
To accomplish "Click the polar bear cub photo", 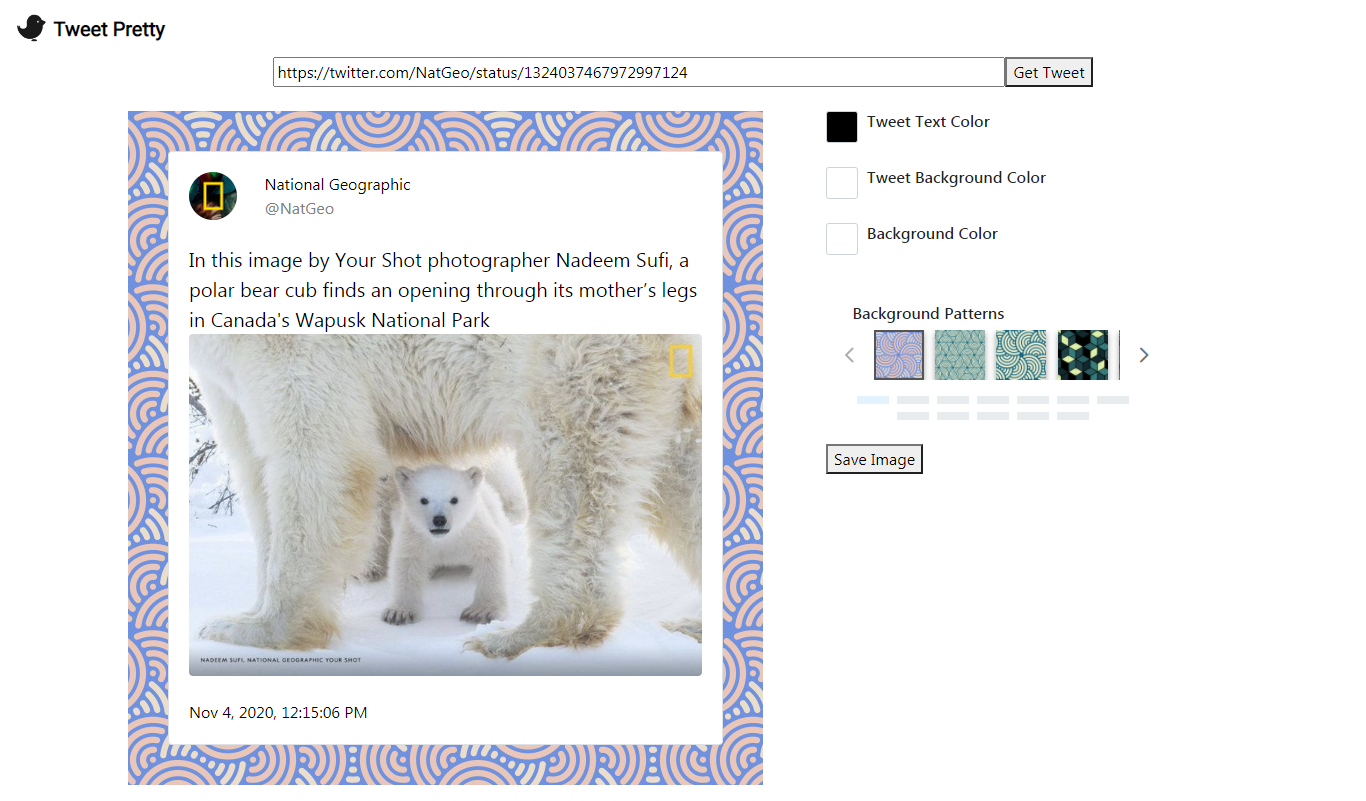I will [445, 505].
